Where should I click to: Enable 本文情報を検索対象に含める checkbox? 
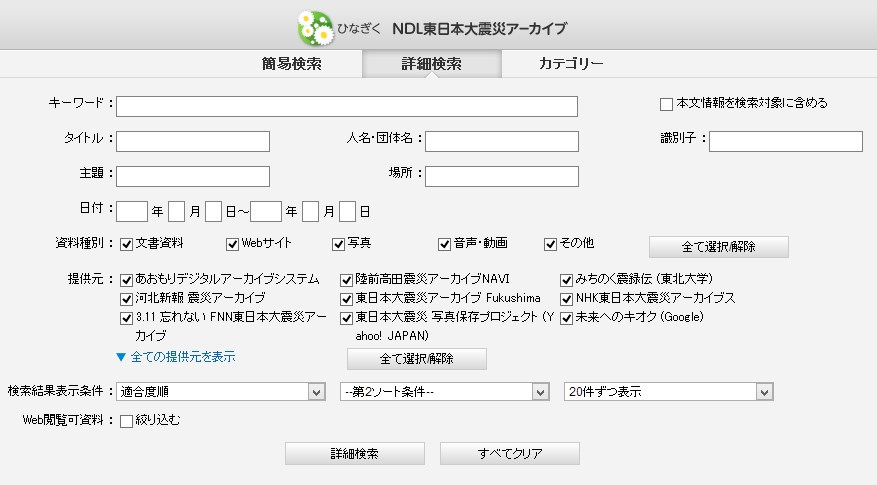click(x=666, y=104)
